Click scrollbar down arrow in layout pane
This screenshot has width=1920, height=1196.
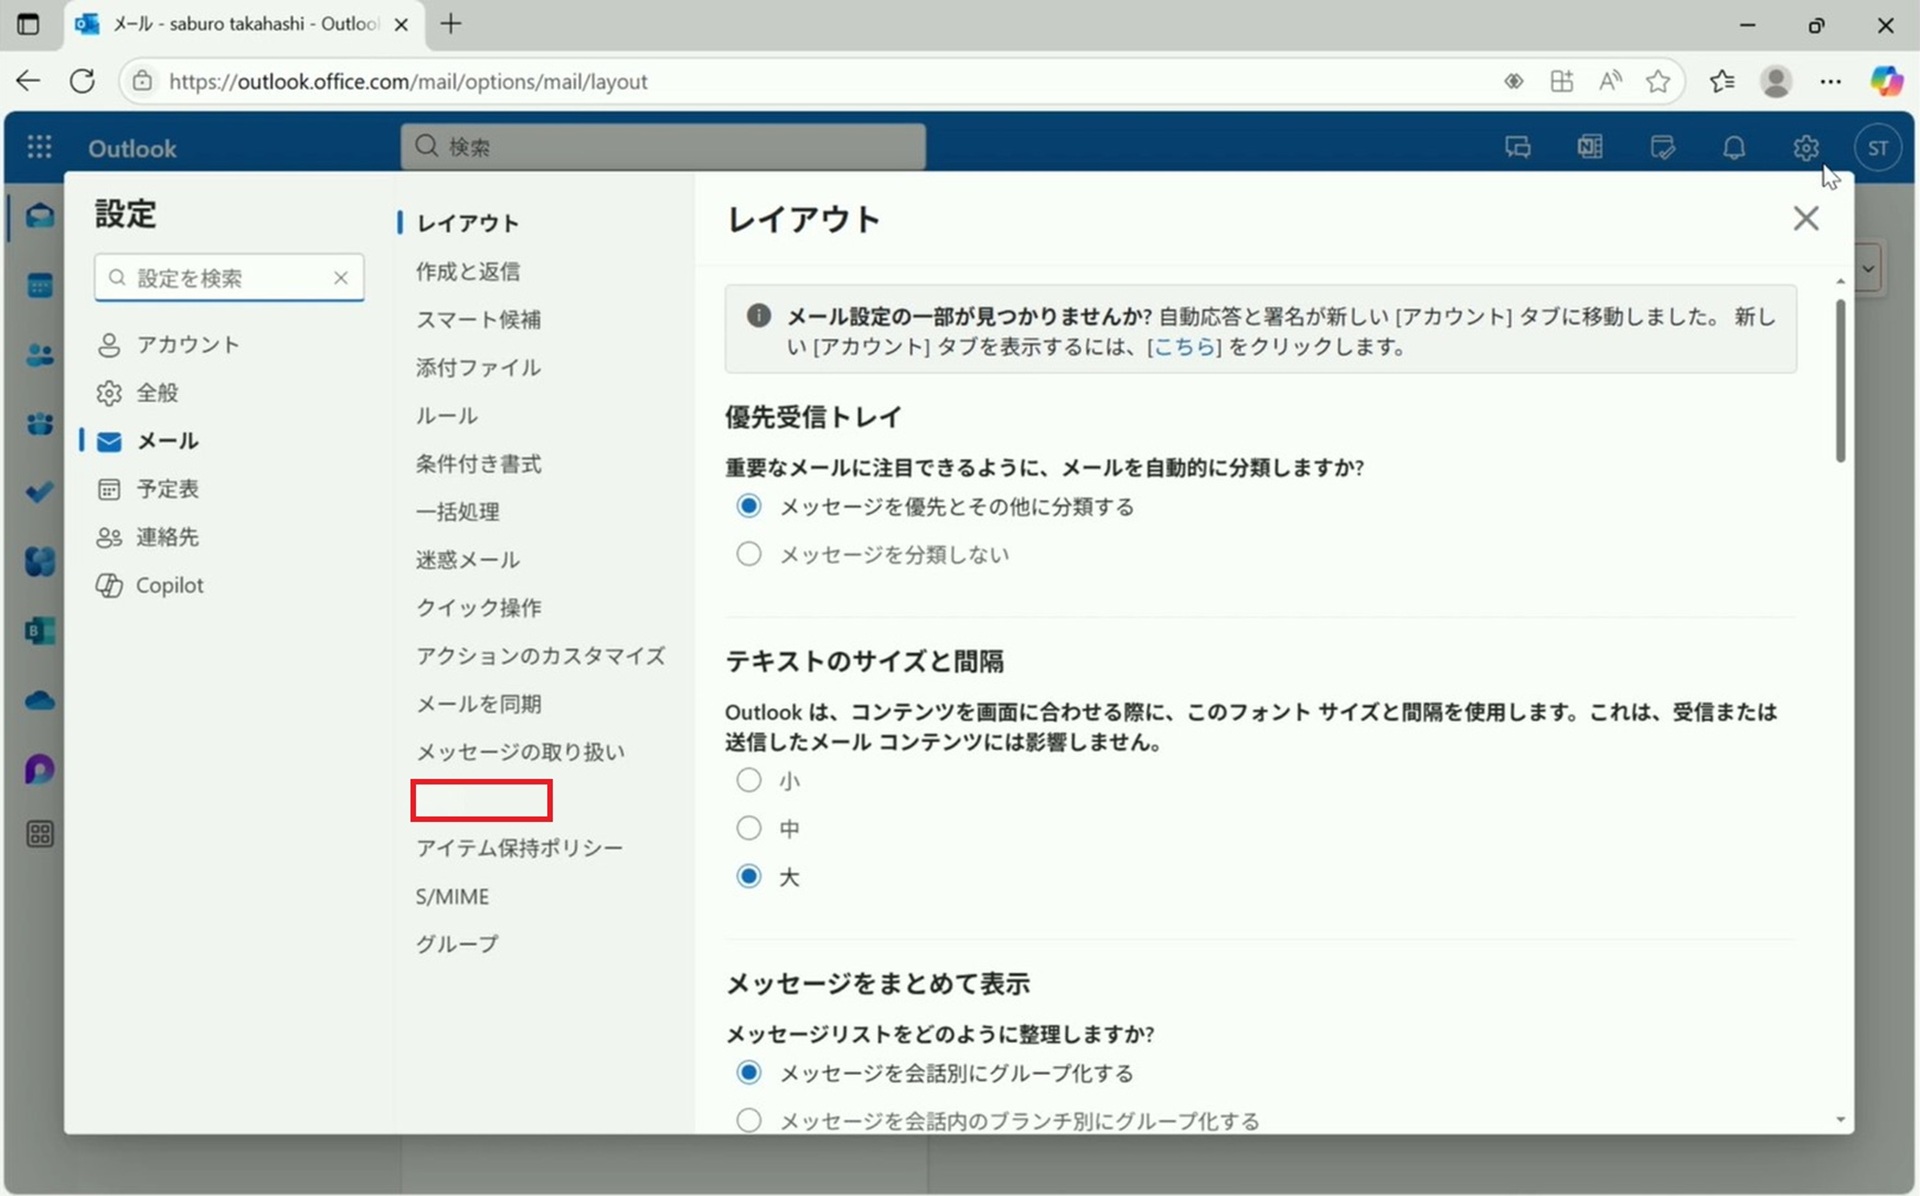[x=1840, y=1120]
